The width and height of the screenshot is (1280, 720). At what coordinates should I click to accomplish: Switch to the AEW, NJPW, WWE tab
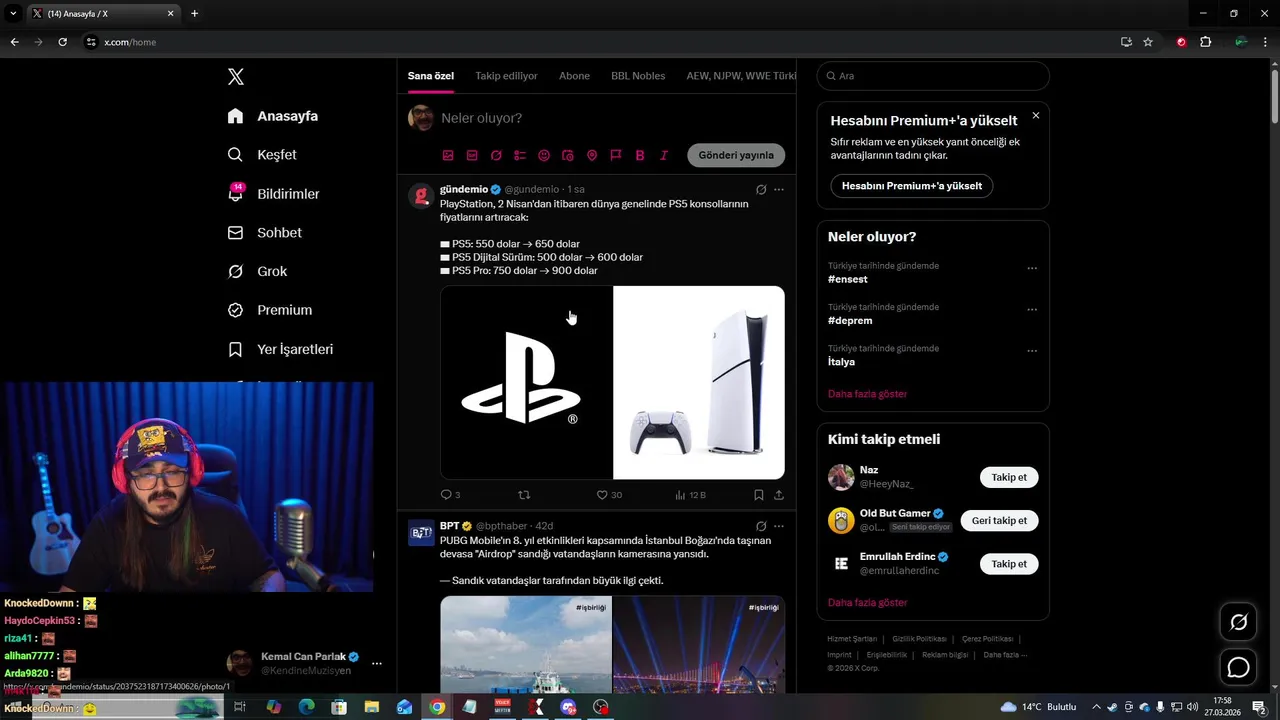tap(741, 76)
